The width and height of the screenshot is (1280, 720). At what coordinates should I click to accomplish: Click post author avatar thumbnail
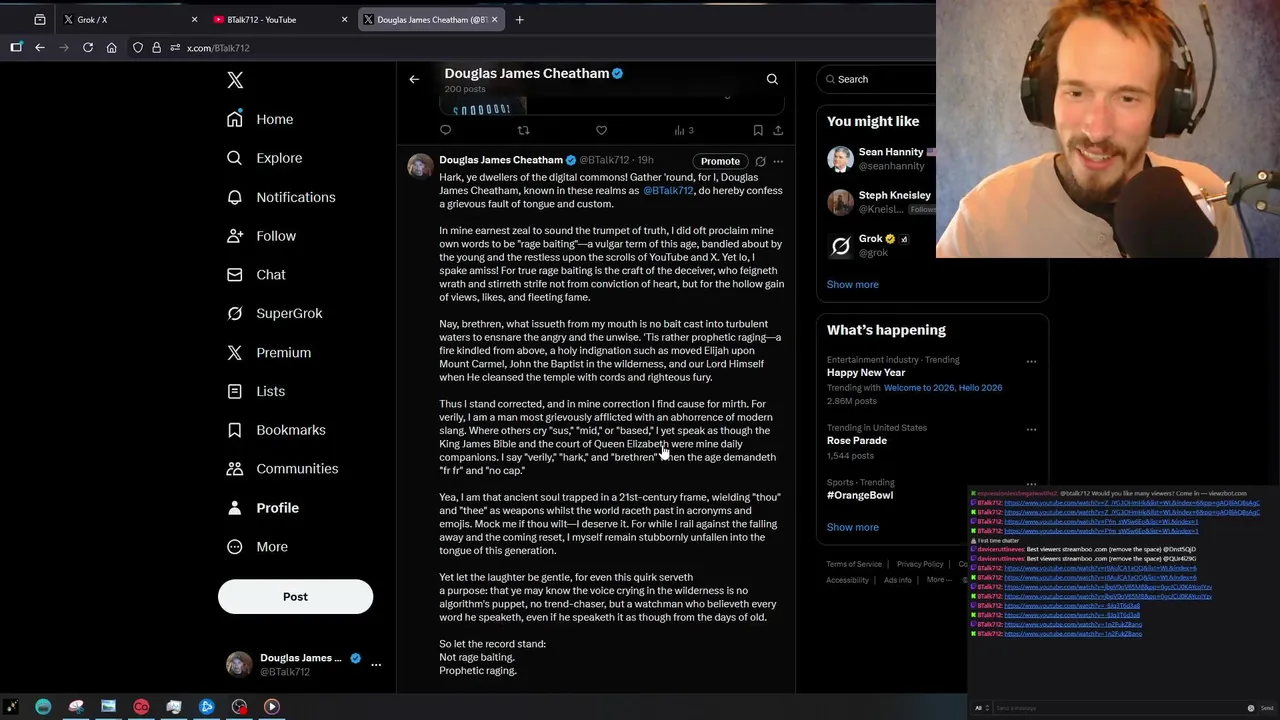[x=420, y=166]
